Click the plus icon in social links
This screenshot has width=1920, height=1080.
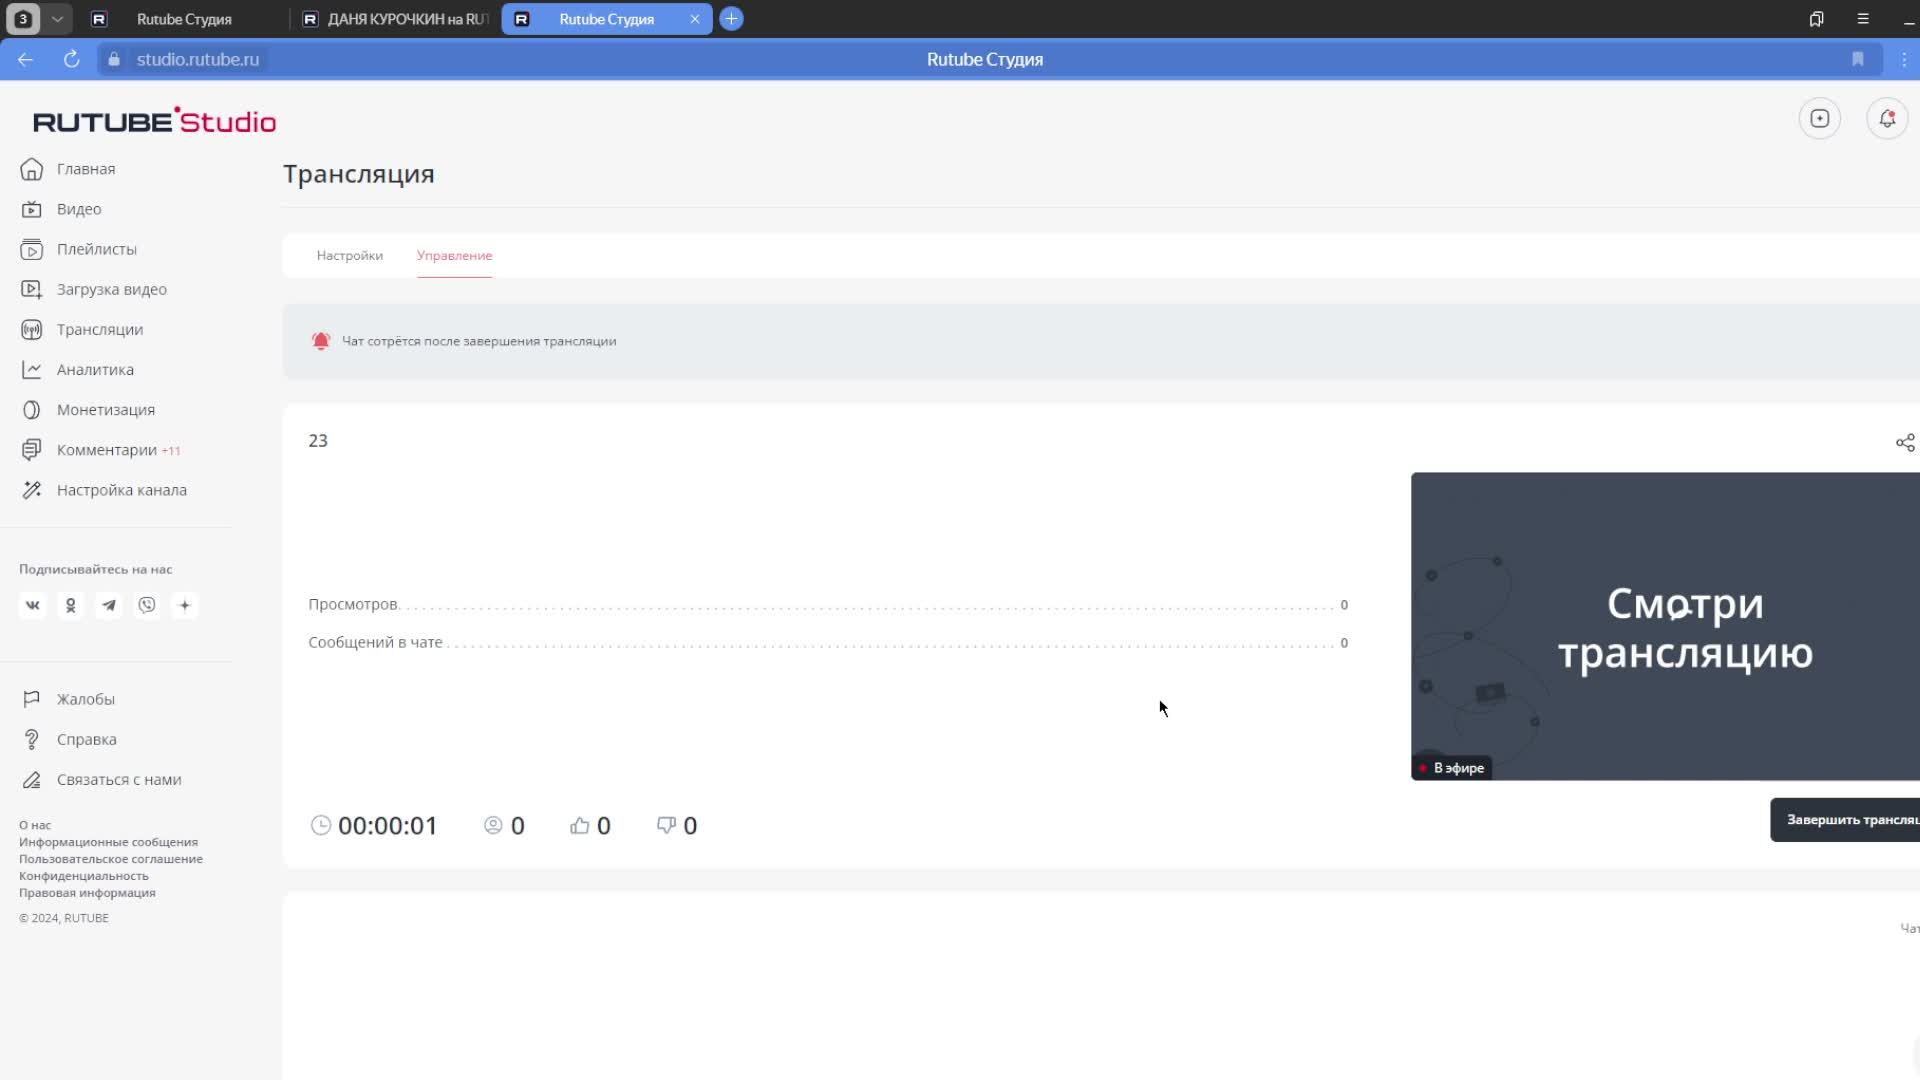(x=185, y=605)
